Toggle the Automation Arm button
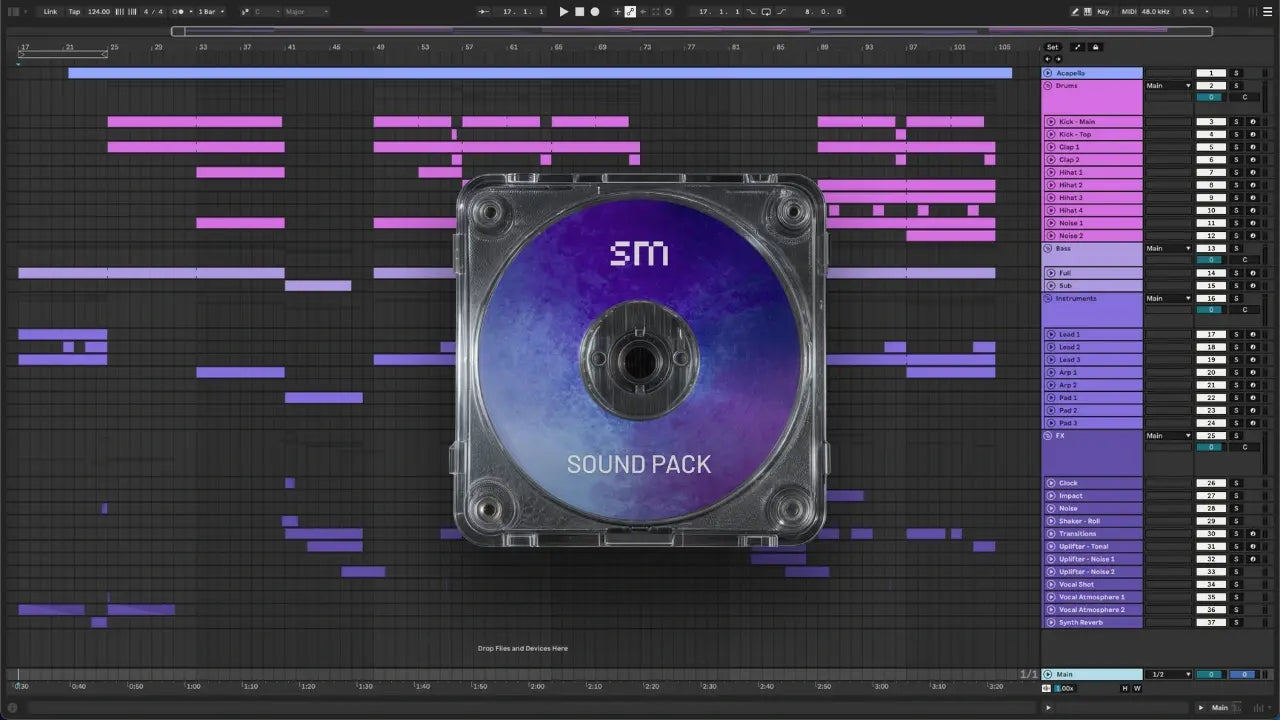 point(629,12)
